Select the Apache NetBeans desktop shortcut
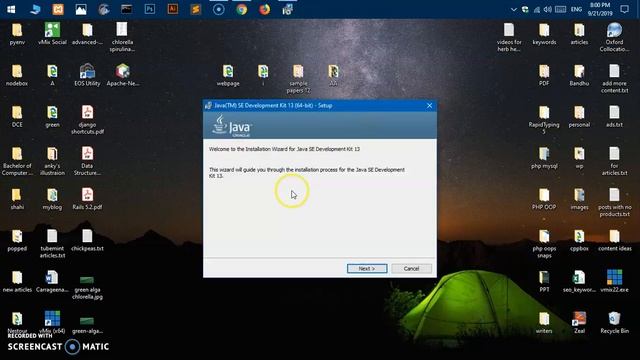 tap(122, 75)
